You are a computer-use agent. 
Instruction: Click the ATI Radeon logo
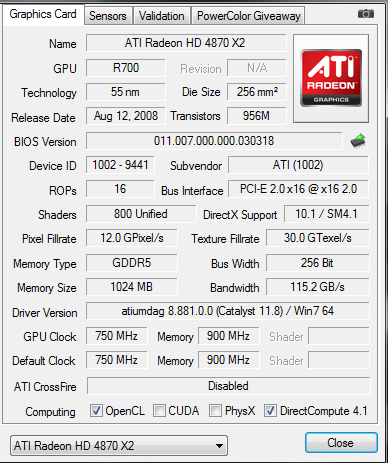pos(331,78)
